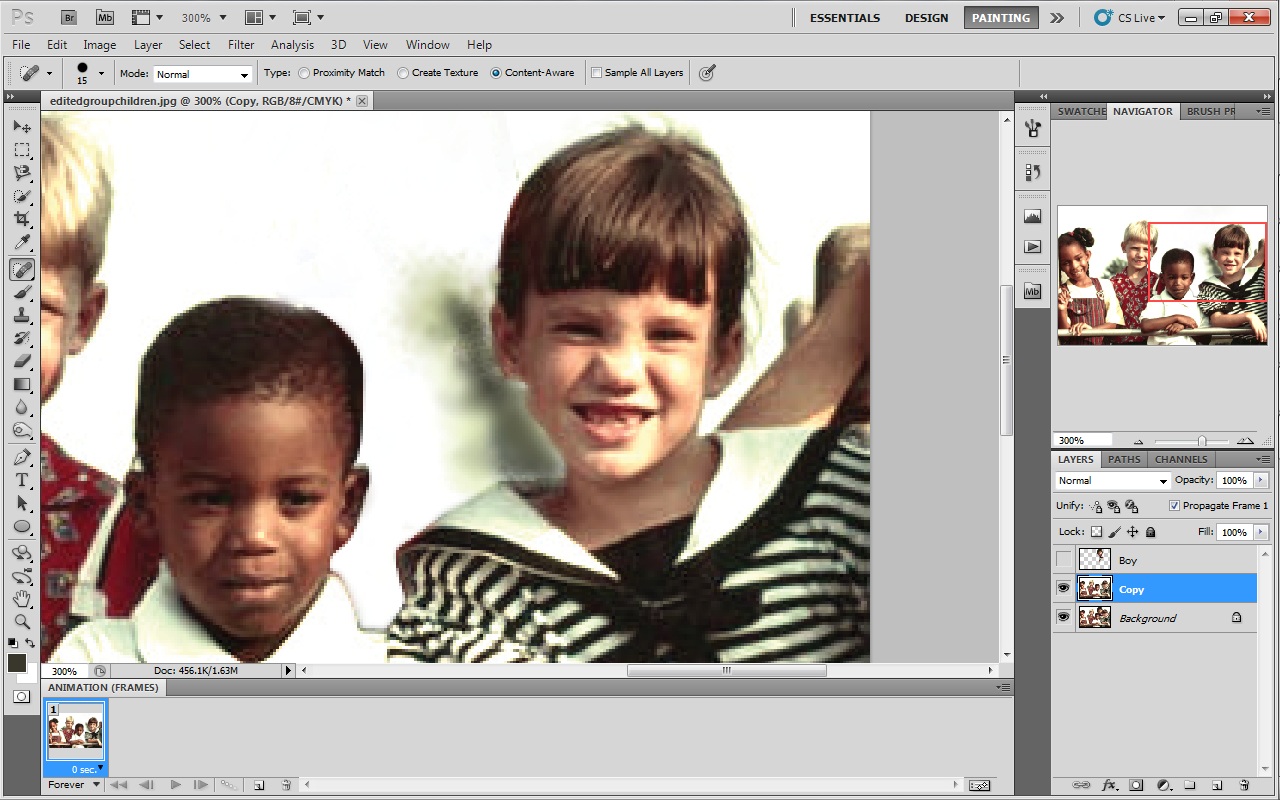This screenshot has height=800, width=1280.
Task: Choose Create Texture type option
Action: tap(438, 73)
